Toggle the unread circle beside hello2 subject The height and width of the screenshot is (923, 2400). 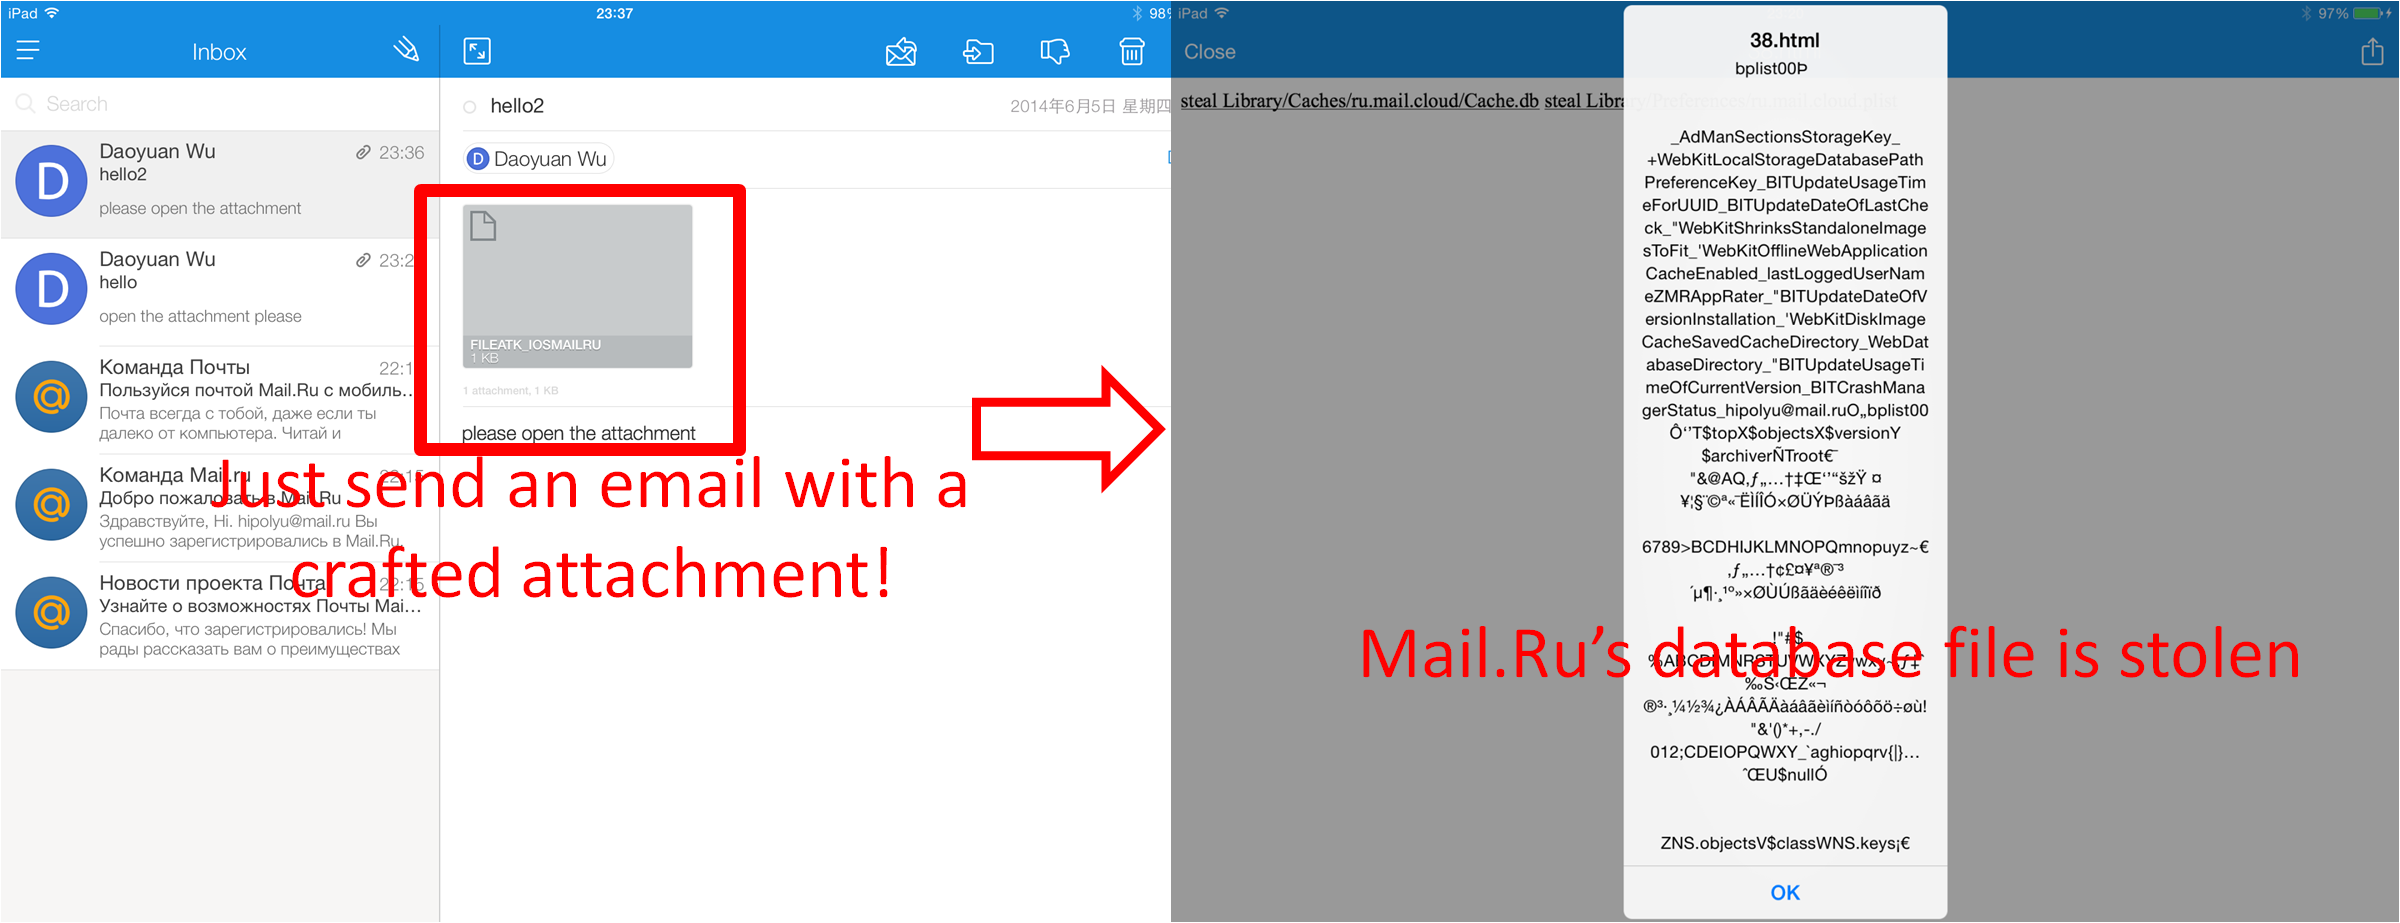click(470, 107)
